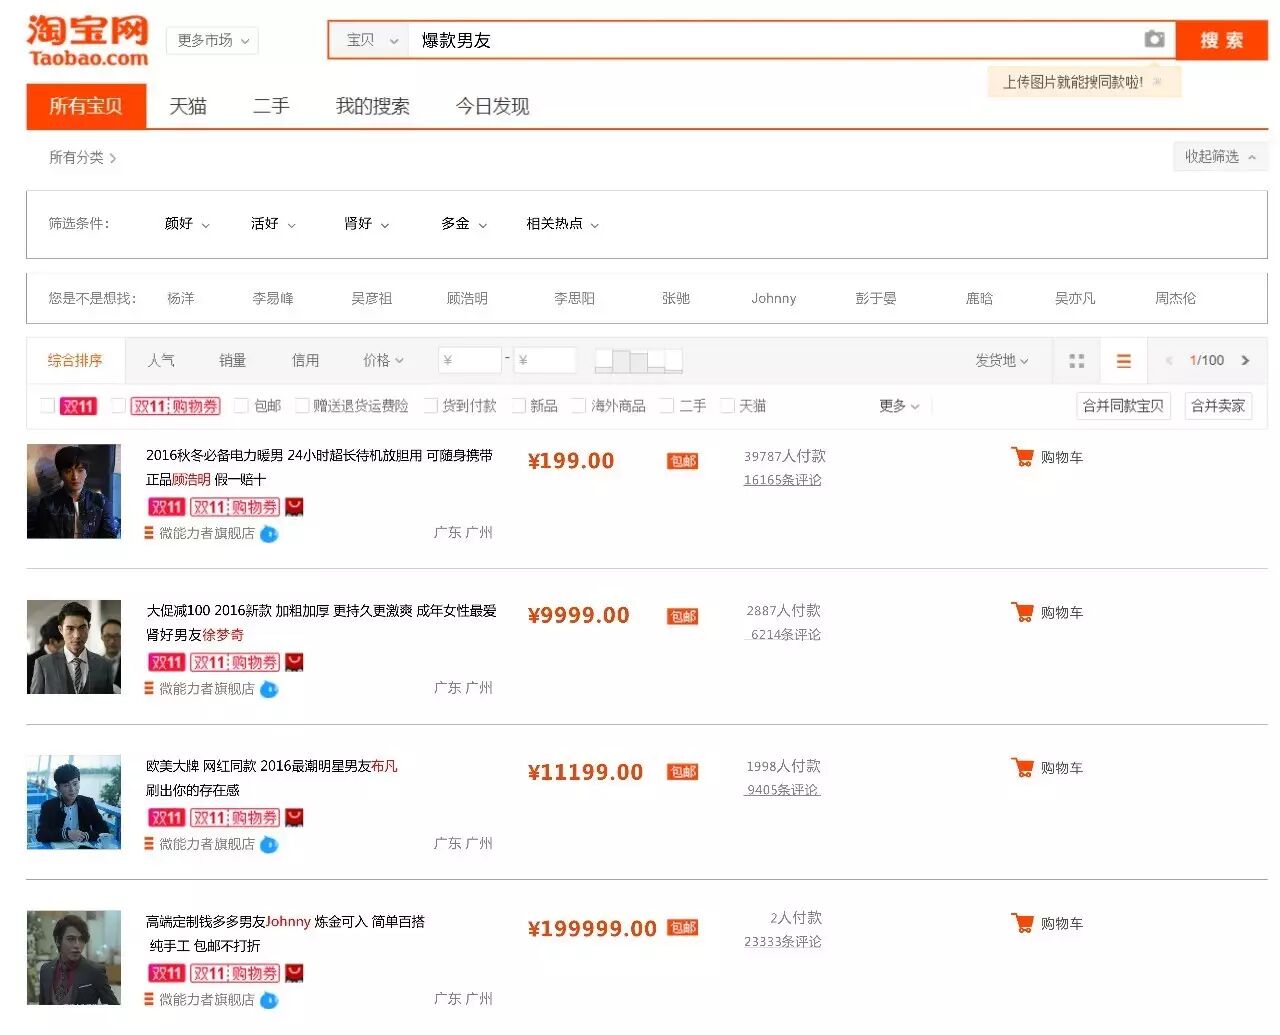Screen dimensions: 1280x1035
Task: Switch to list view icon
Action: tap(1124, 361)
